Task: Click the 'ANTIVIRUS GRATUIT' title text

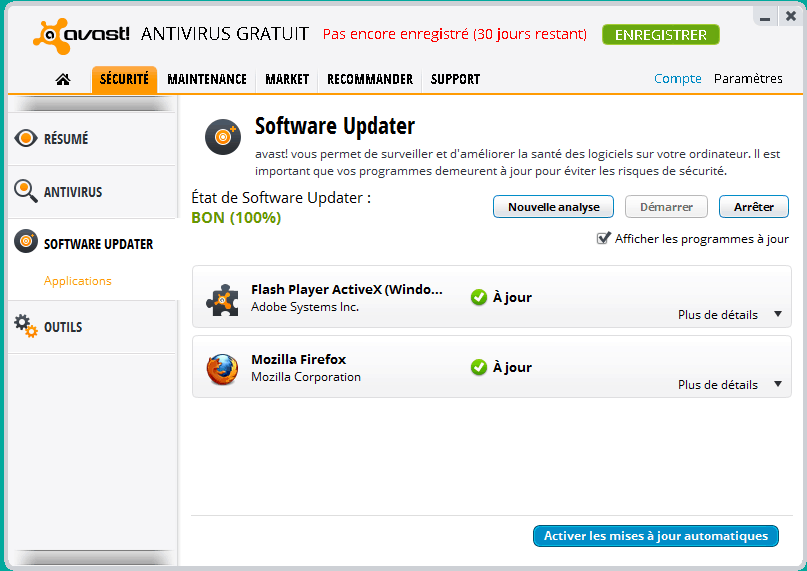Action: click(225, 34)
